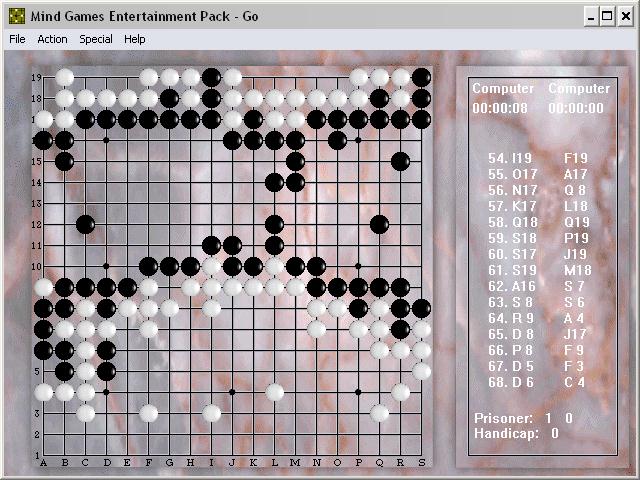Image resolution: width=640 pixels, height=480 pixels.
Task: Click the white stone at J19
Action: click(232, 78)
